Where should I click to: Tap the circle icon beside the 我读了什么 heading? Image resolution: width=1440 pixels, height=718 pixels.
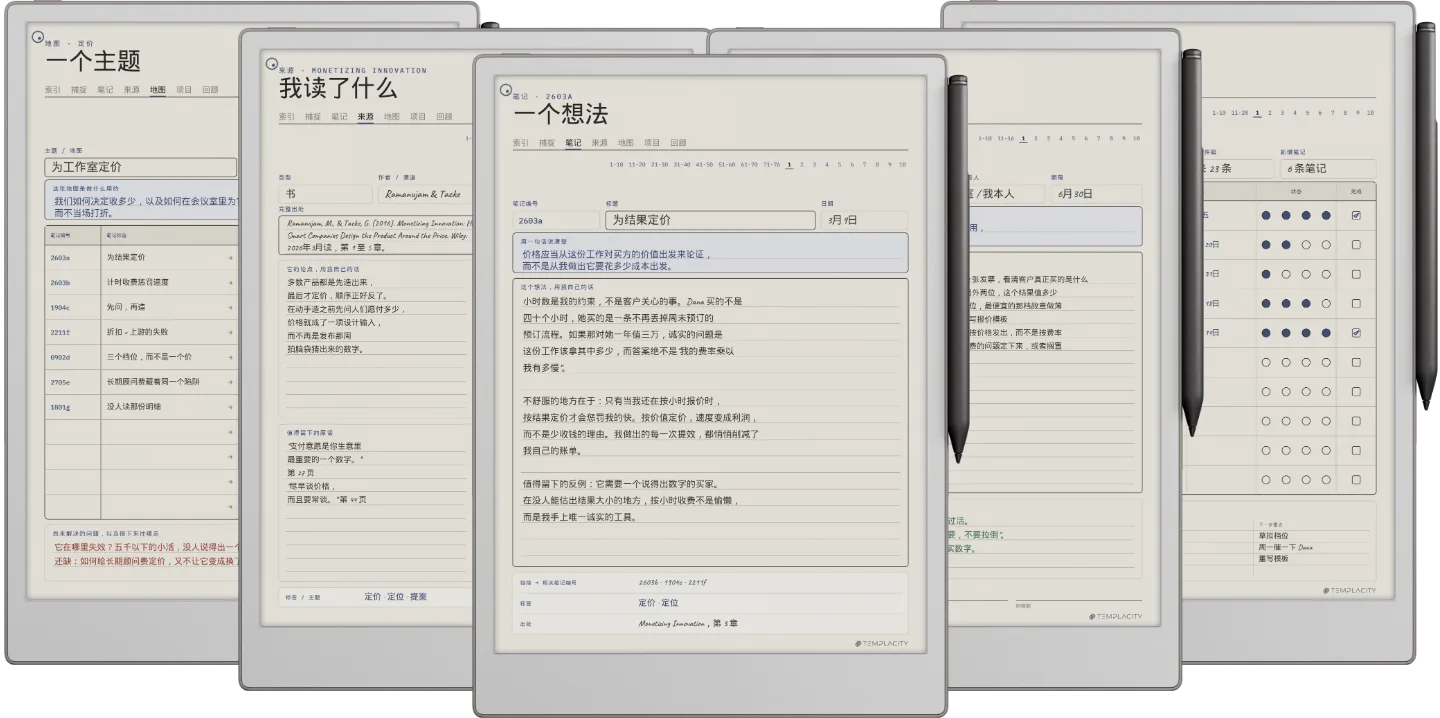click(271, 65)
